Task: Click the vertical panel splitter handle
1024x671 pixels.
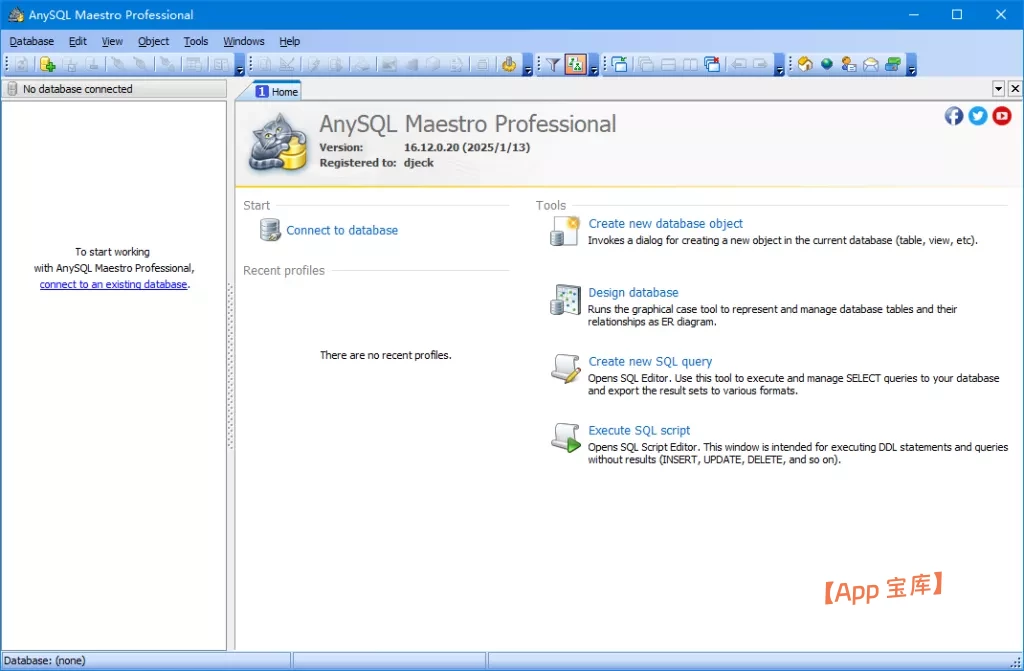Action: point(231,367)
